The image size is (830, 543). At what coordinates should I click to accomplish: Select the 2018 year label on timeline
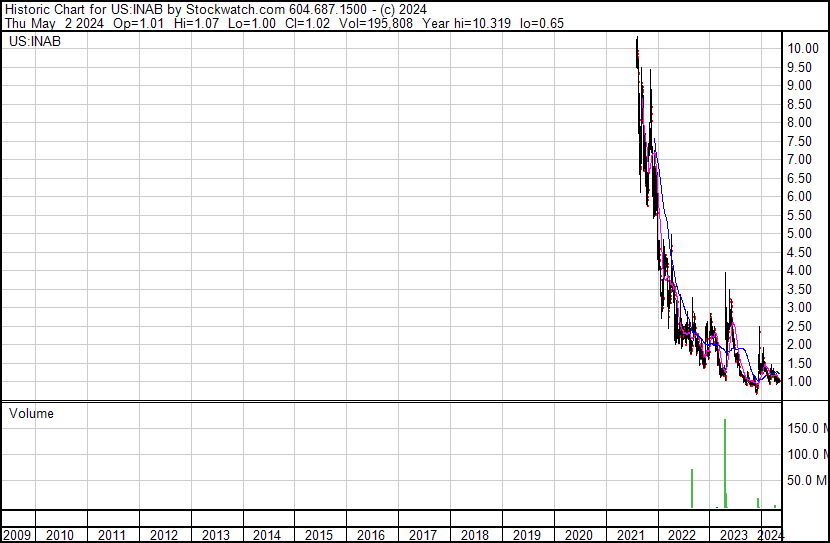point(474,535)
